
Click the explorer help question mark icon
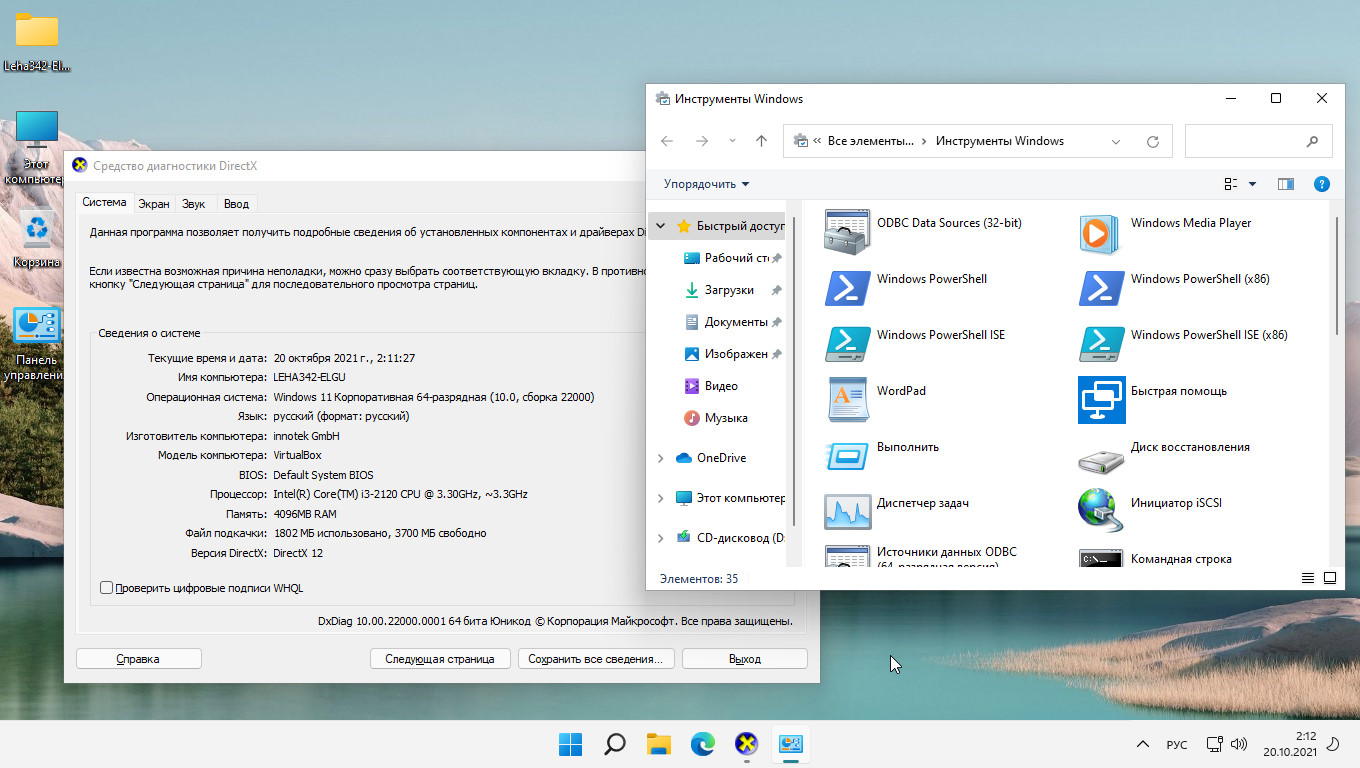point(1321,184)
